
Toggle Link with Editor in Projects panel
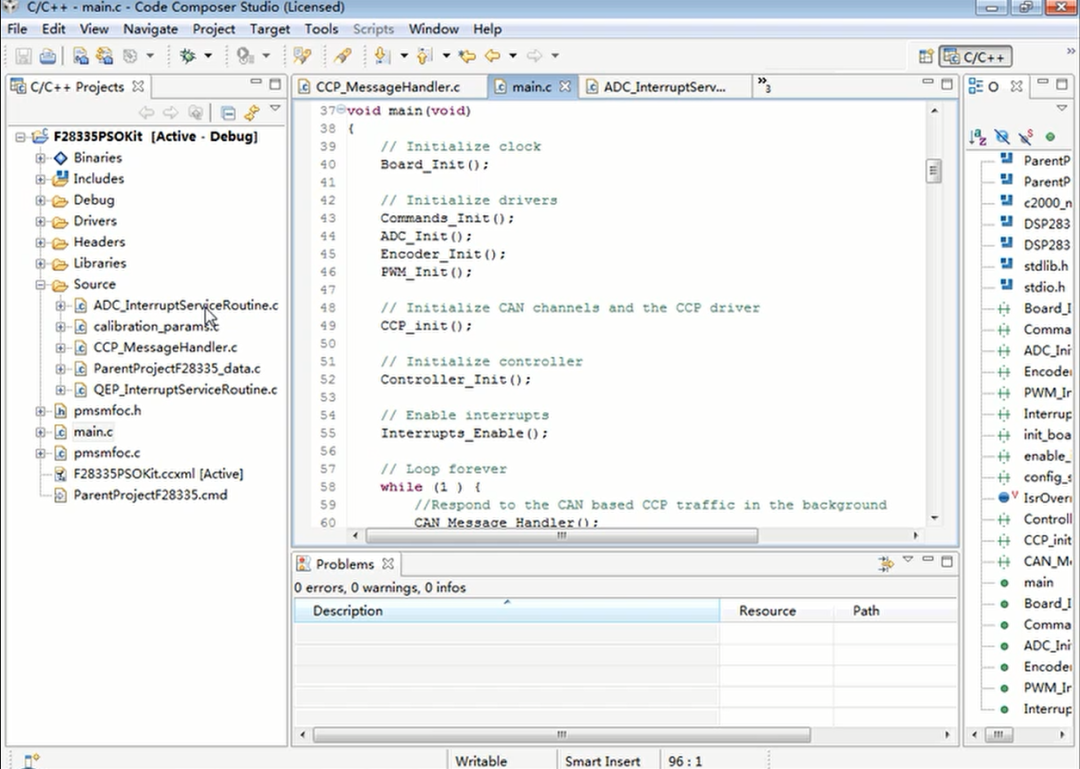pyautogui.click(x=252, y=113)
